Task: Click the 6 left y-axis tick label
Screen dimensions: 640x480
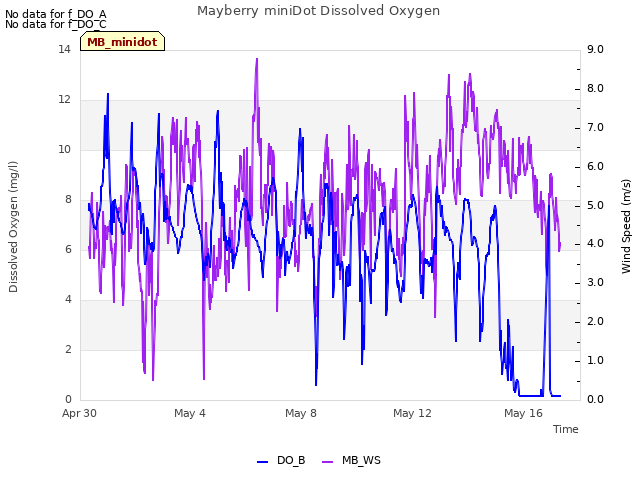Action: click(68, 250)
